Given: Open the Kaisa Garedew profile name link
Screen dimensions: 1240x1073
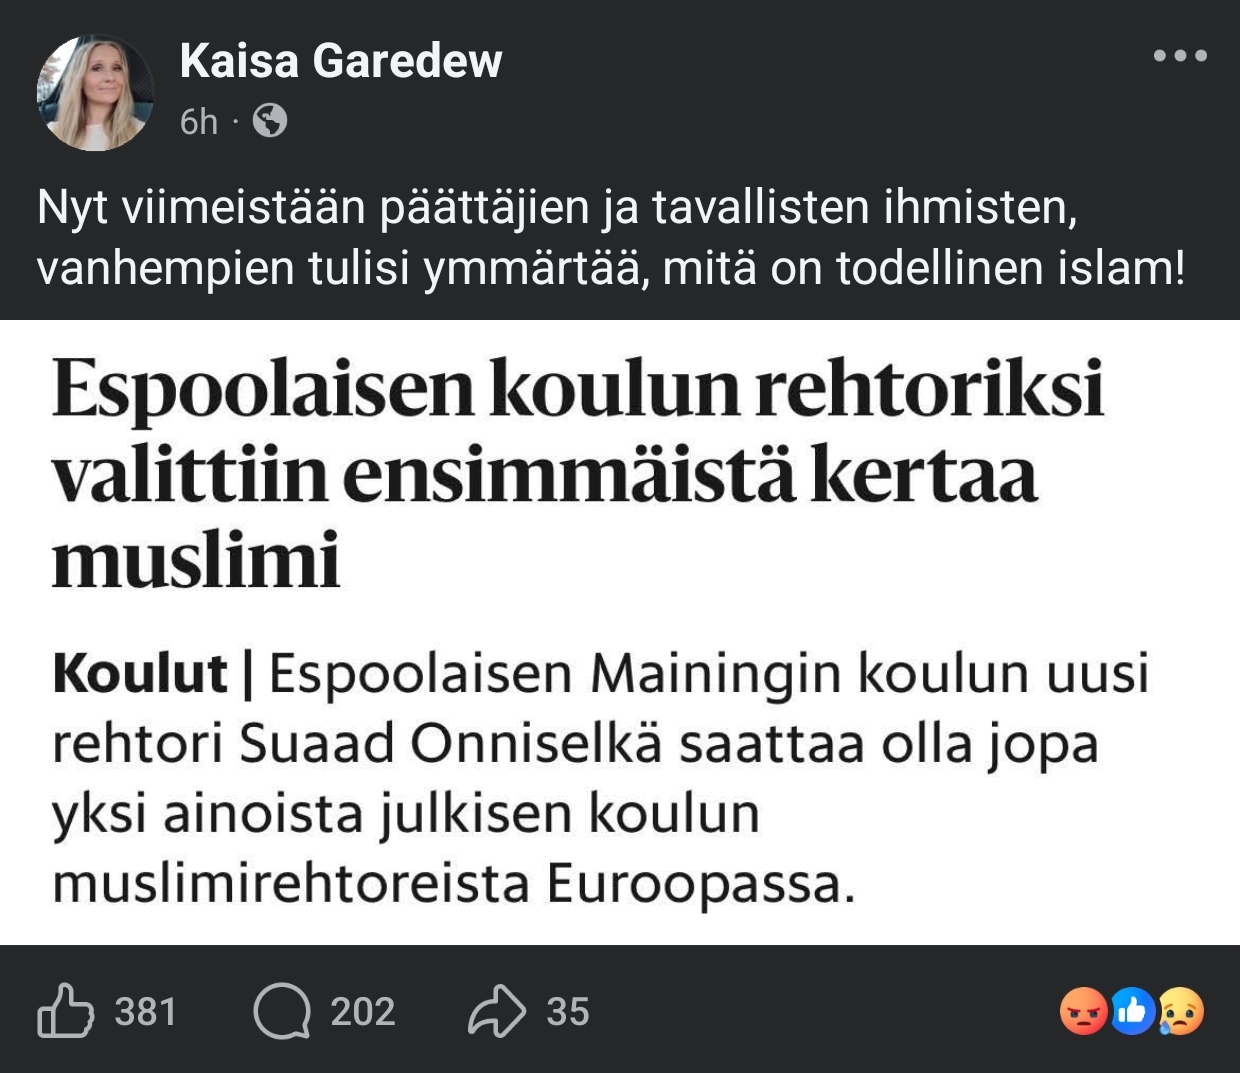Looking at the screenshot, I should pyautogui.click(x=341, y=61).
